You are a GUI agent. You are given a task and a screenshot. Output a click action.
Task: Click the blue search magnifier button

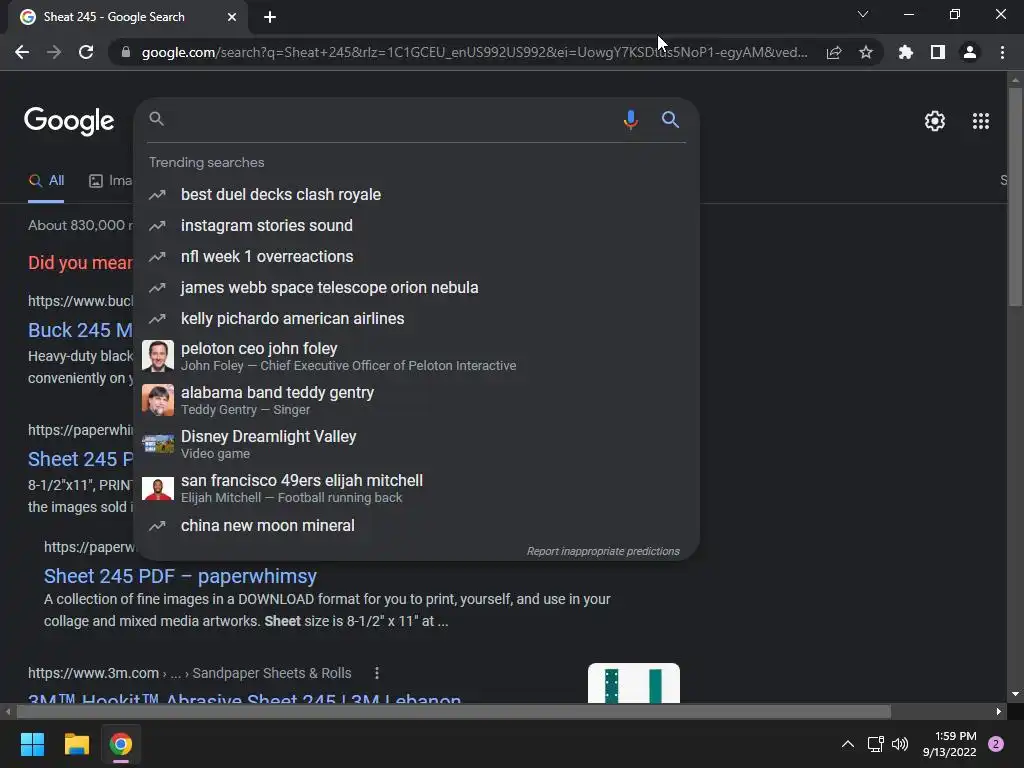(x=670, y=120)
